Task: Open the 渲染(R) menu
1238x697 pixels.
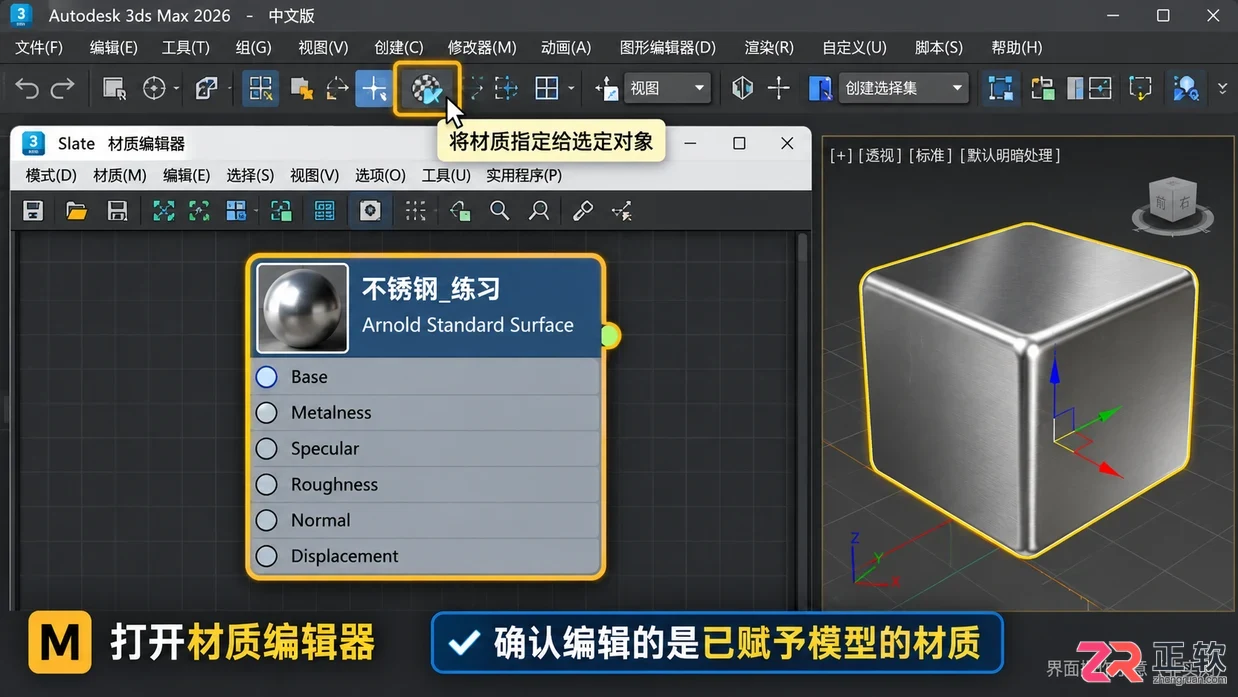Action: pyautogui.click(x=769, y=47)
